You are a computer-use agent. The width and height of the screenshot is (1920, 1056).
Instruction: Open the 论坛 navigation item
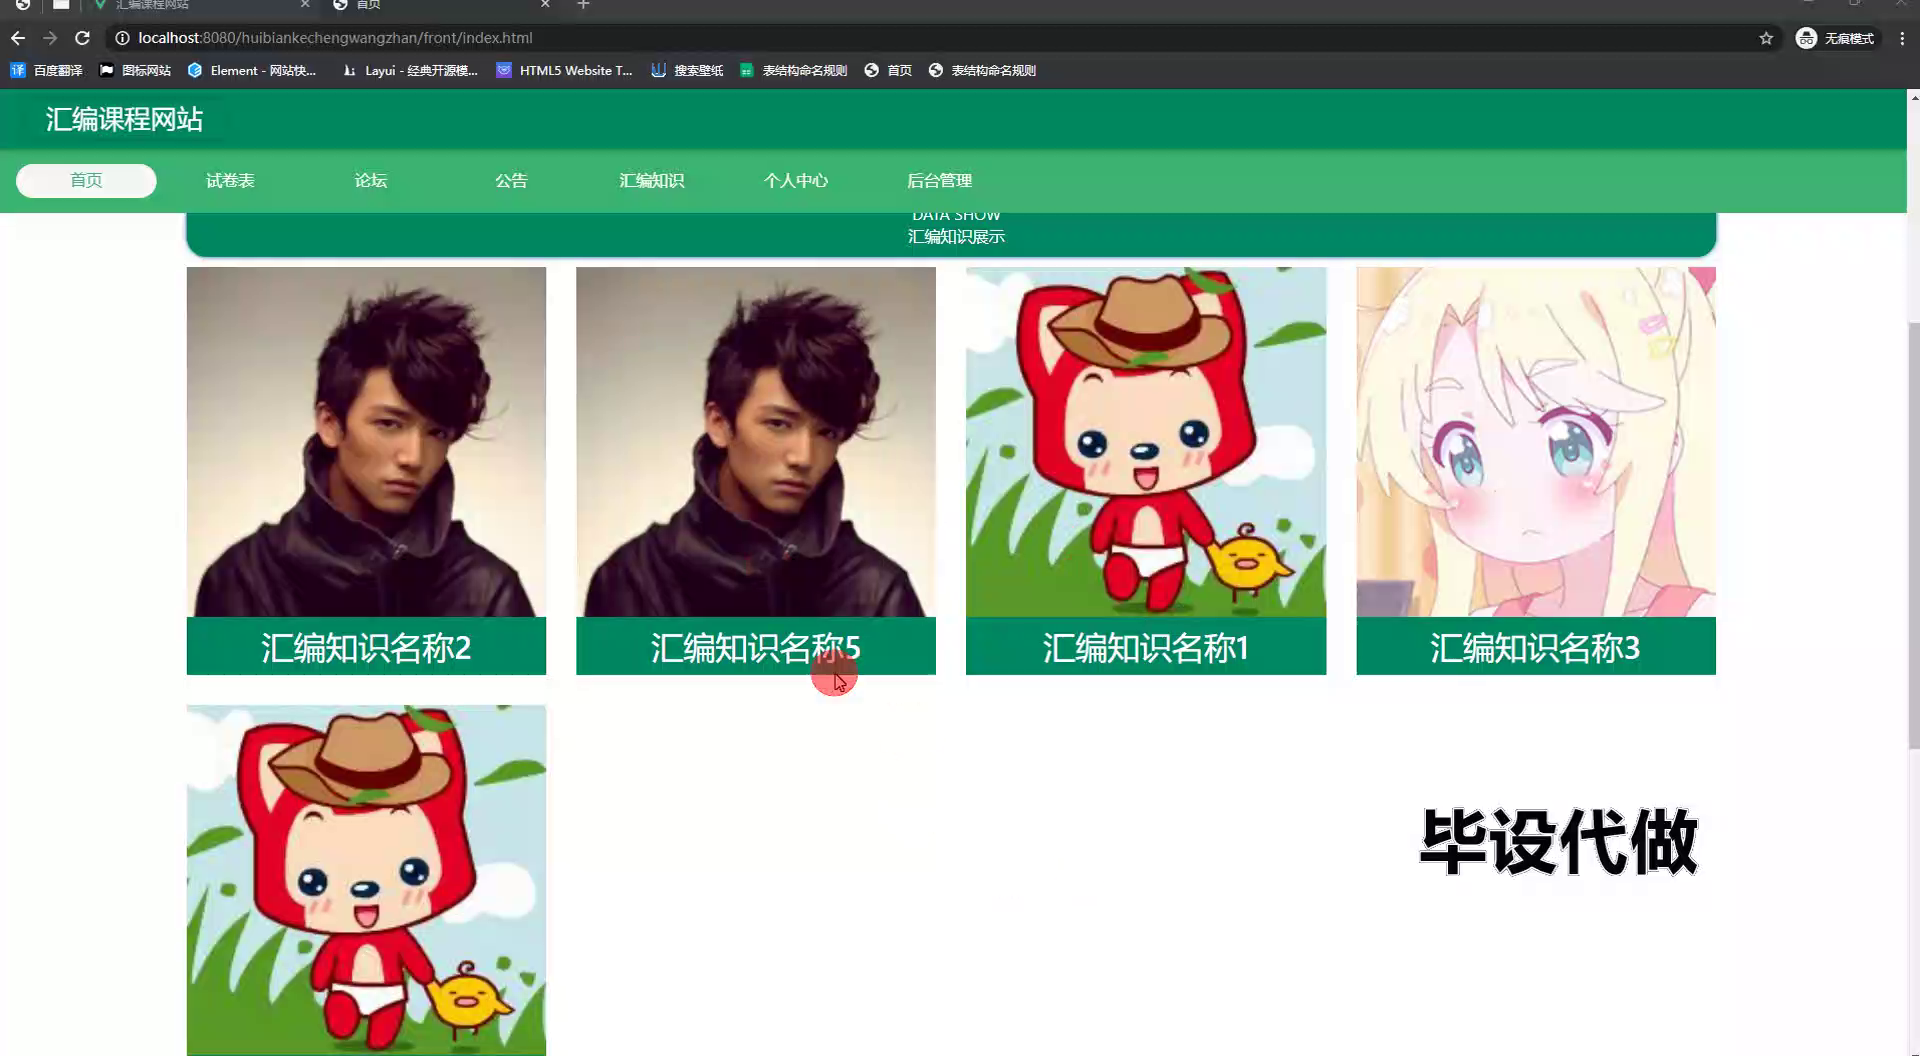click(371, 180)
